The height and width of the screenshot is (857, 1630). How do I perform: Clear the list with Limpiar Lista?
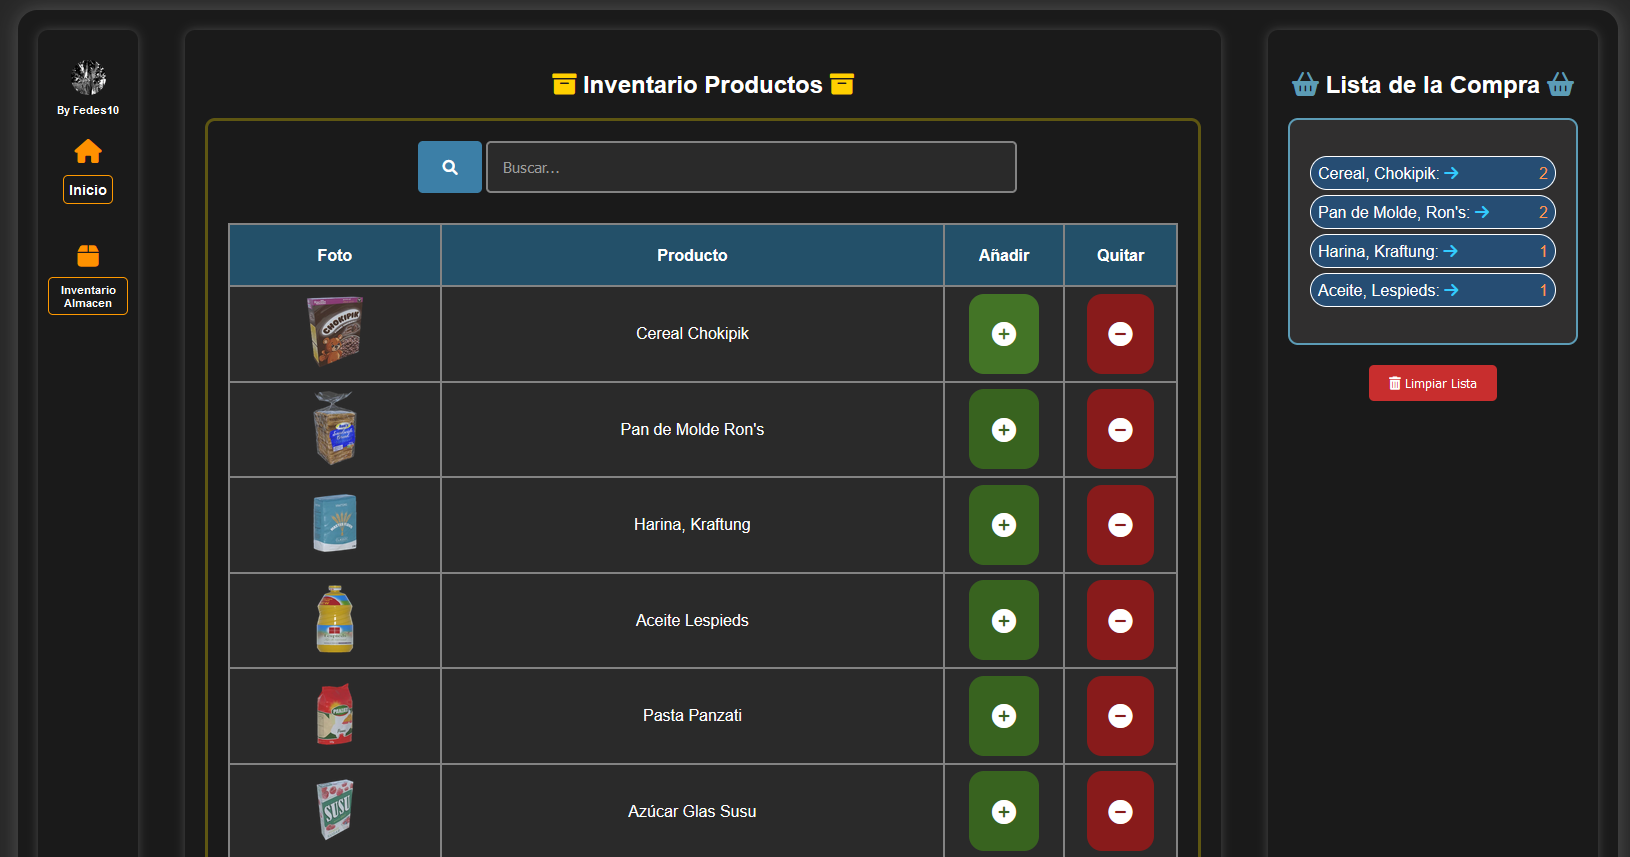pos(1432,383)
